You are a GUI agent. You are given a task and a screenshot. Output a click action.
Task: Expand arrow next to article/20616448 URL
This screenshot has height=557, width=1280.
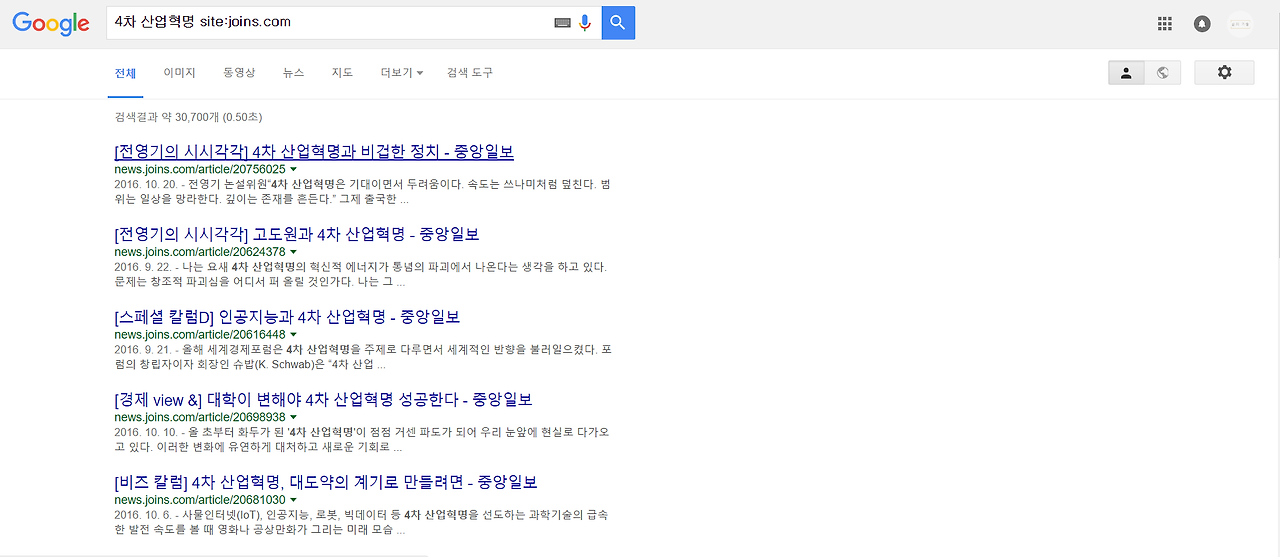tap(293, 335)
